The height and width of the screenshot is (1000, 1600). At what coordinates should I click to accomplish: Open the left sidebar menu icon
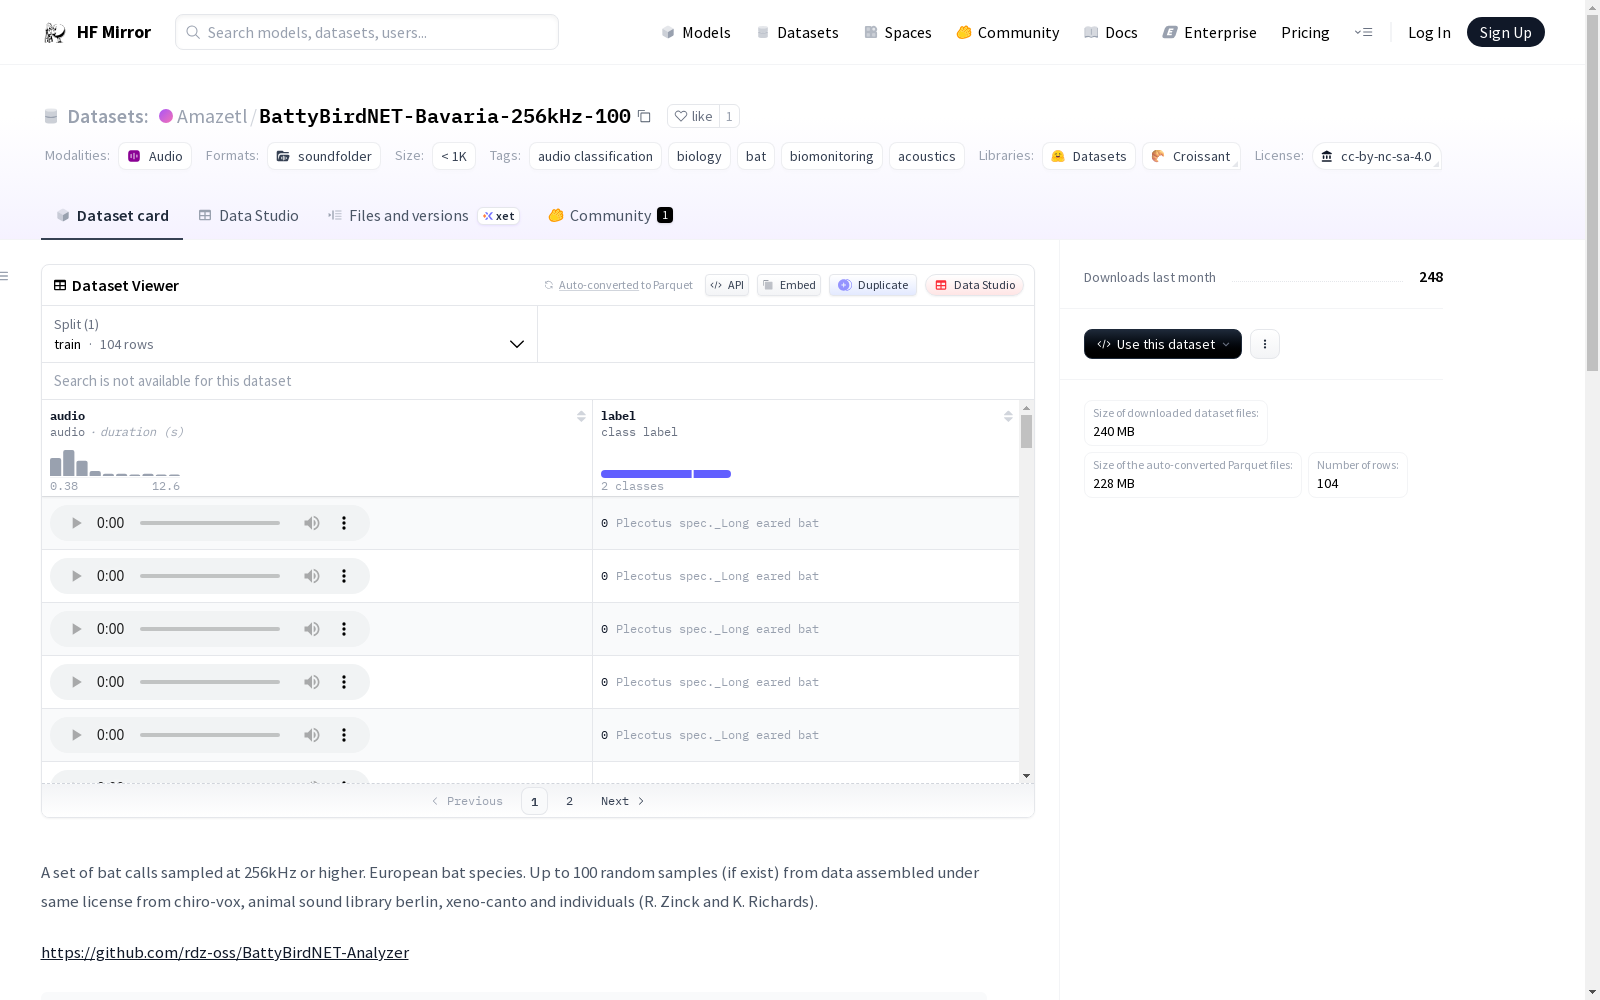point(5,276)
